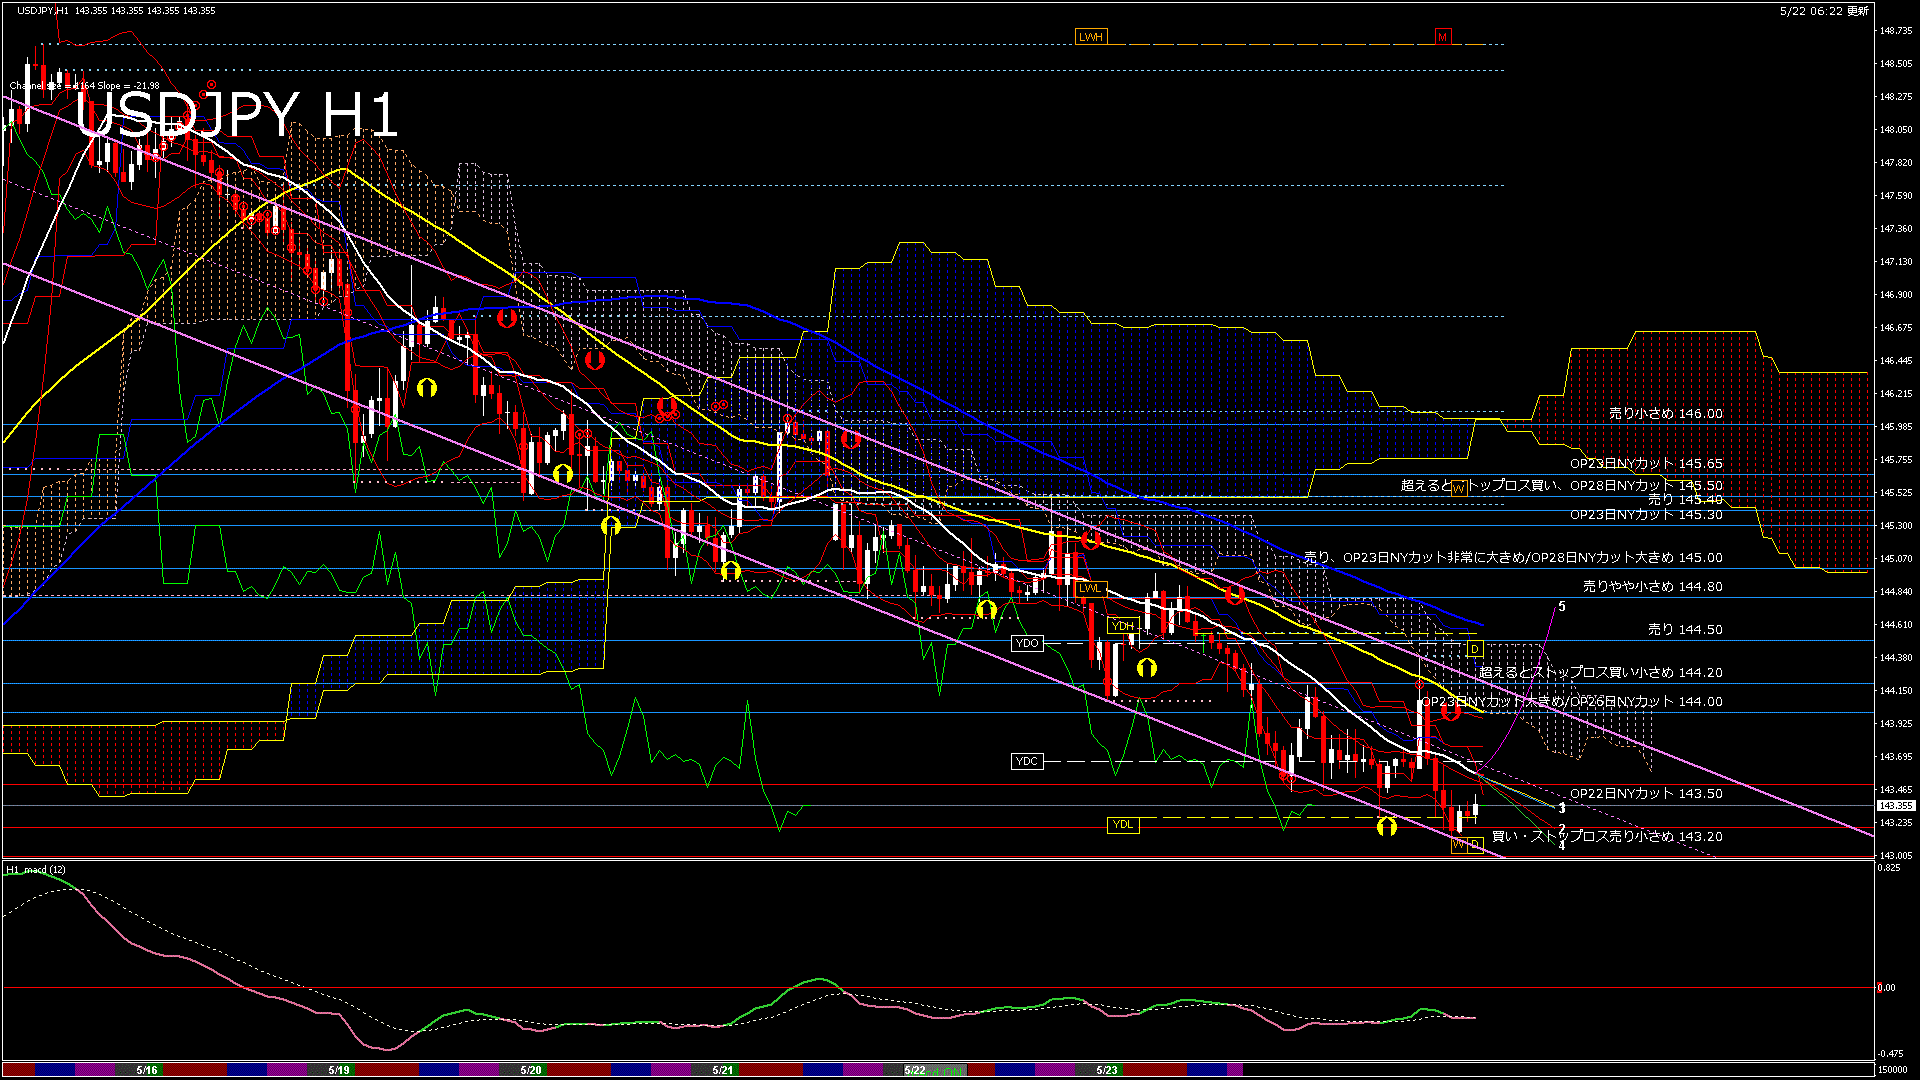Click the 5/19 date marker
1920x1080 pixels.
(339, 1070)
